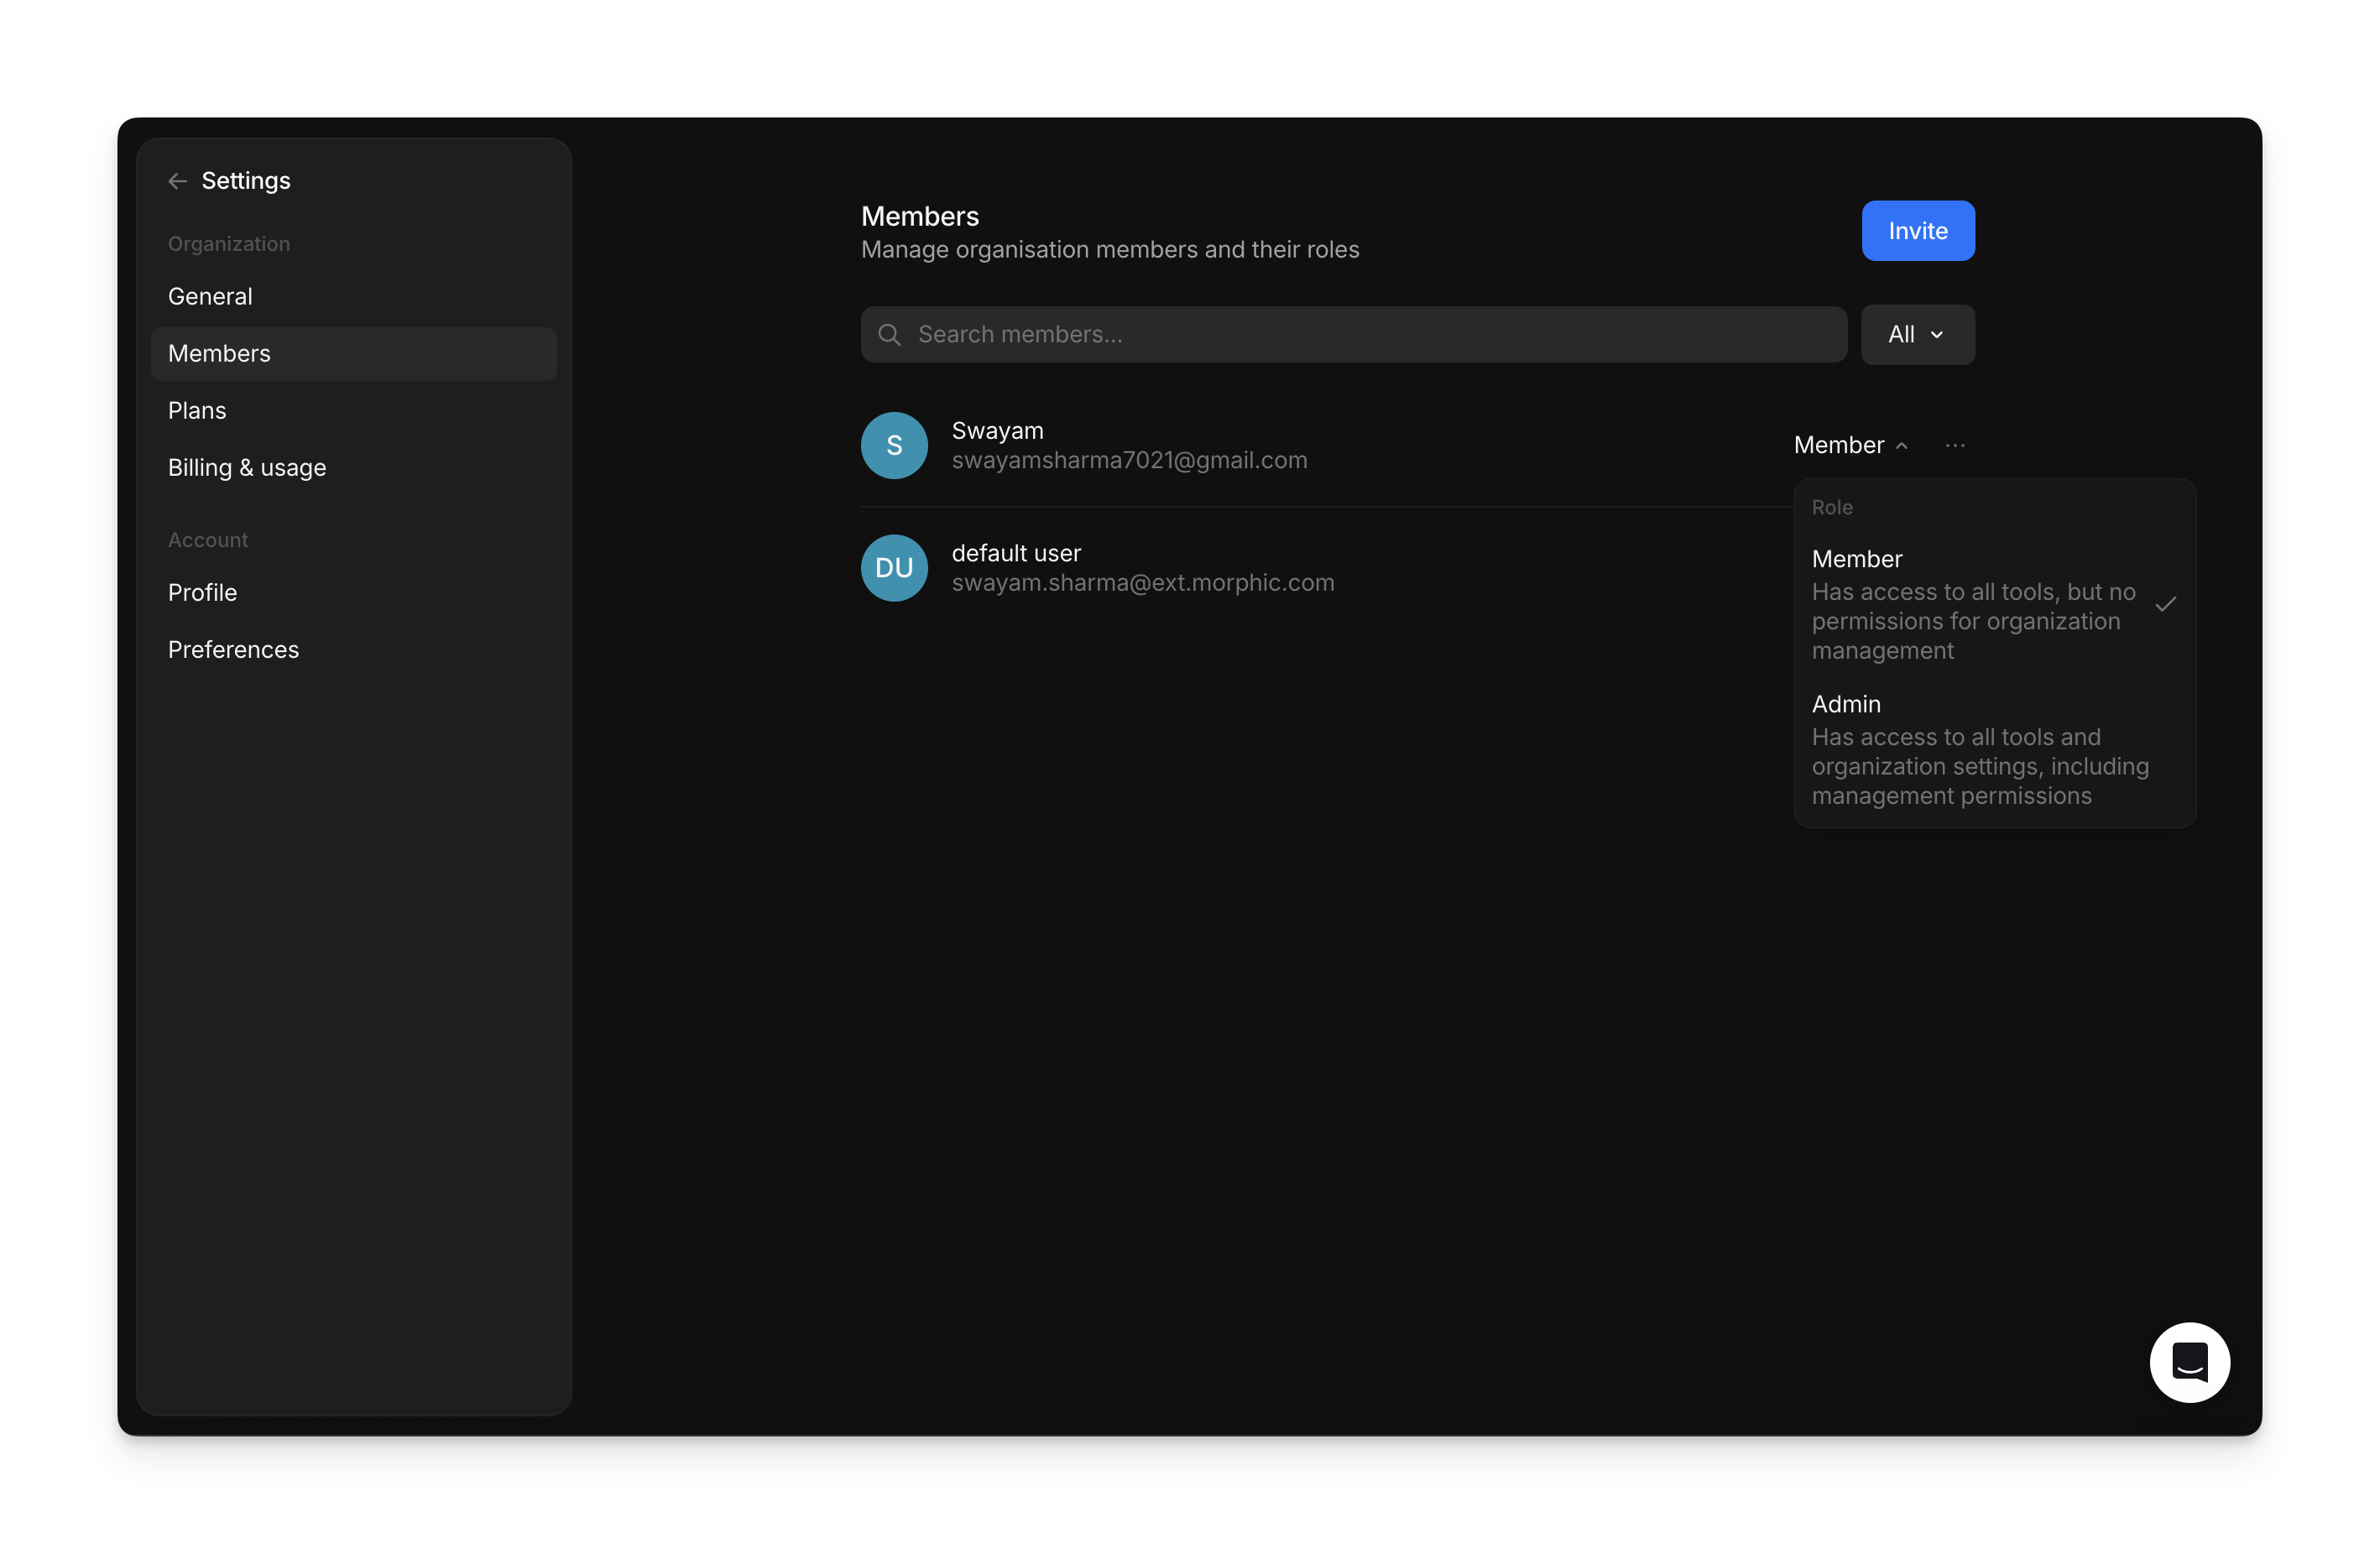Open Billing & usage settings
Image resolution: width=2380 pixels, height=1554 pixels.
pyautogui.click(x=247, y=468)
